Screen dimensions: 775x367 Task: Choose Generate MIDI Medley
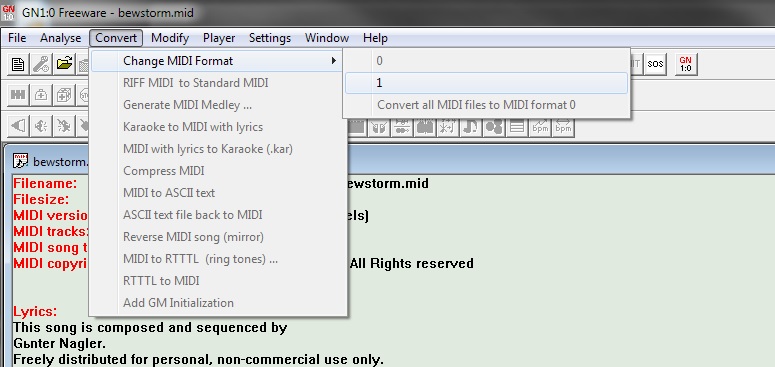pos(217,105)
